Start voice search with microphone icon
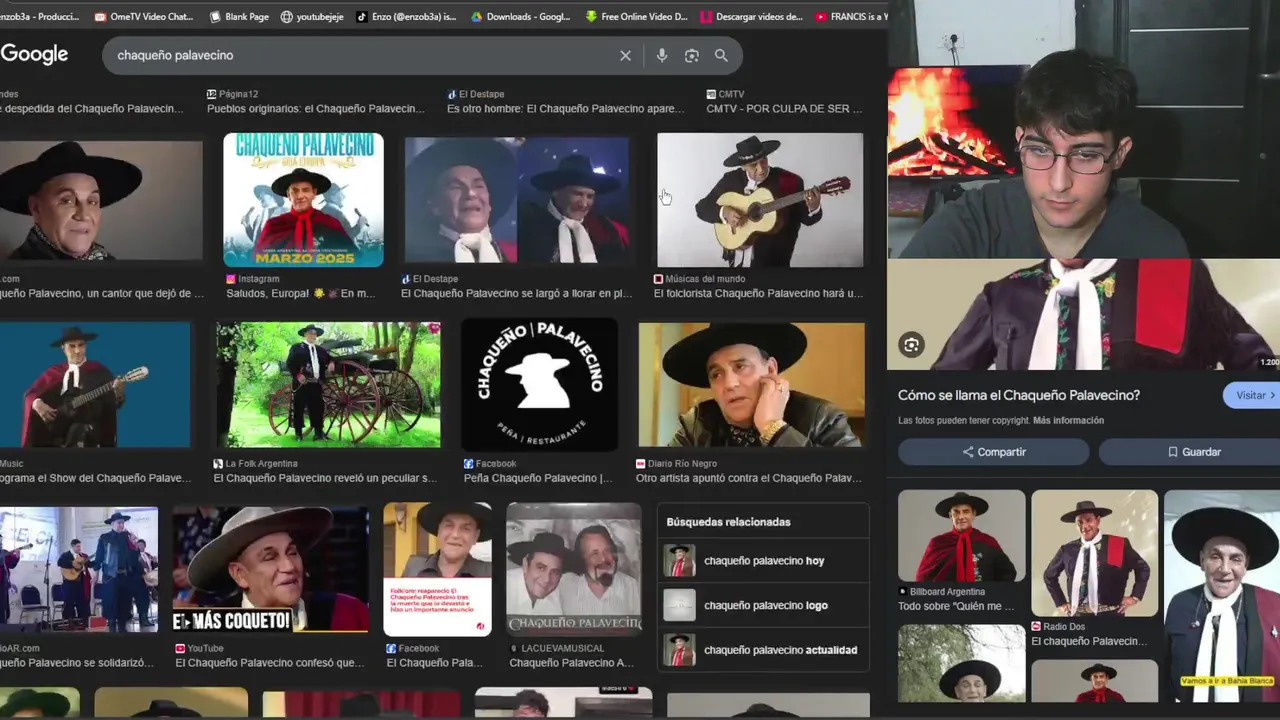Screen dimensions: 1280x720 point(662,56)
